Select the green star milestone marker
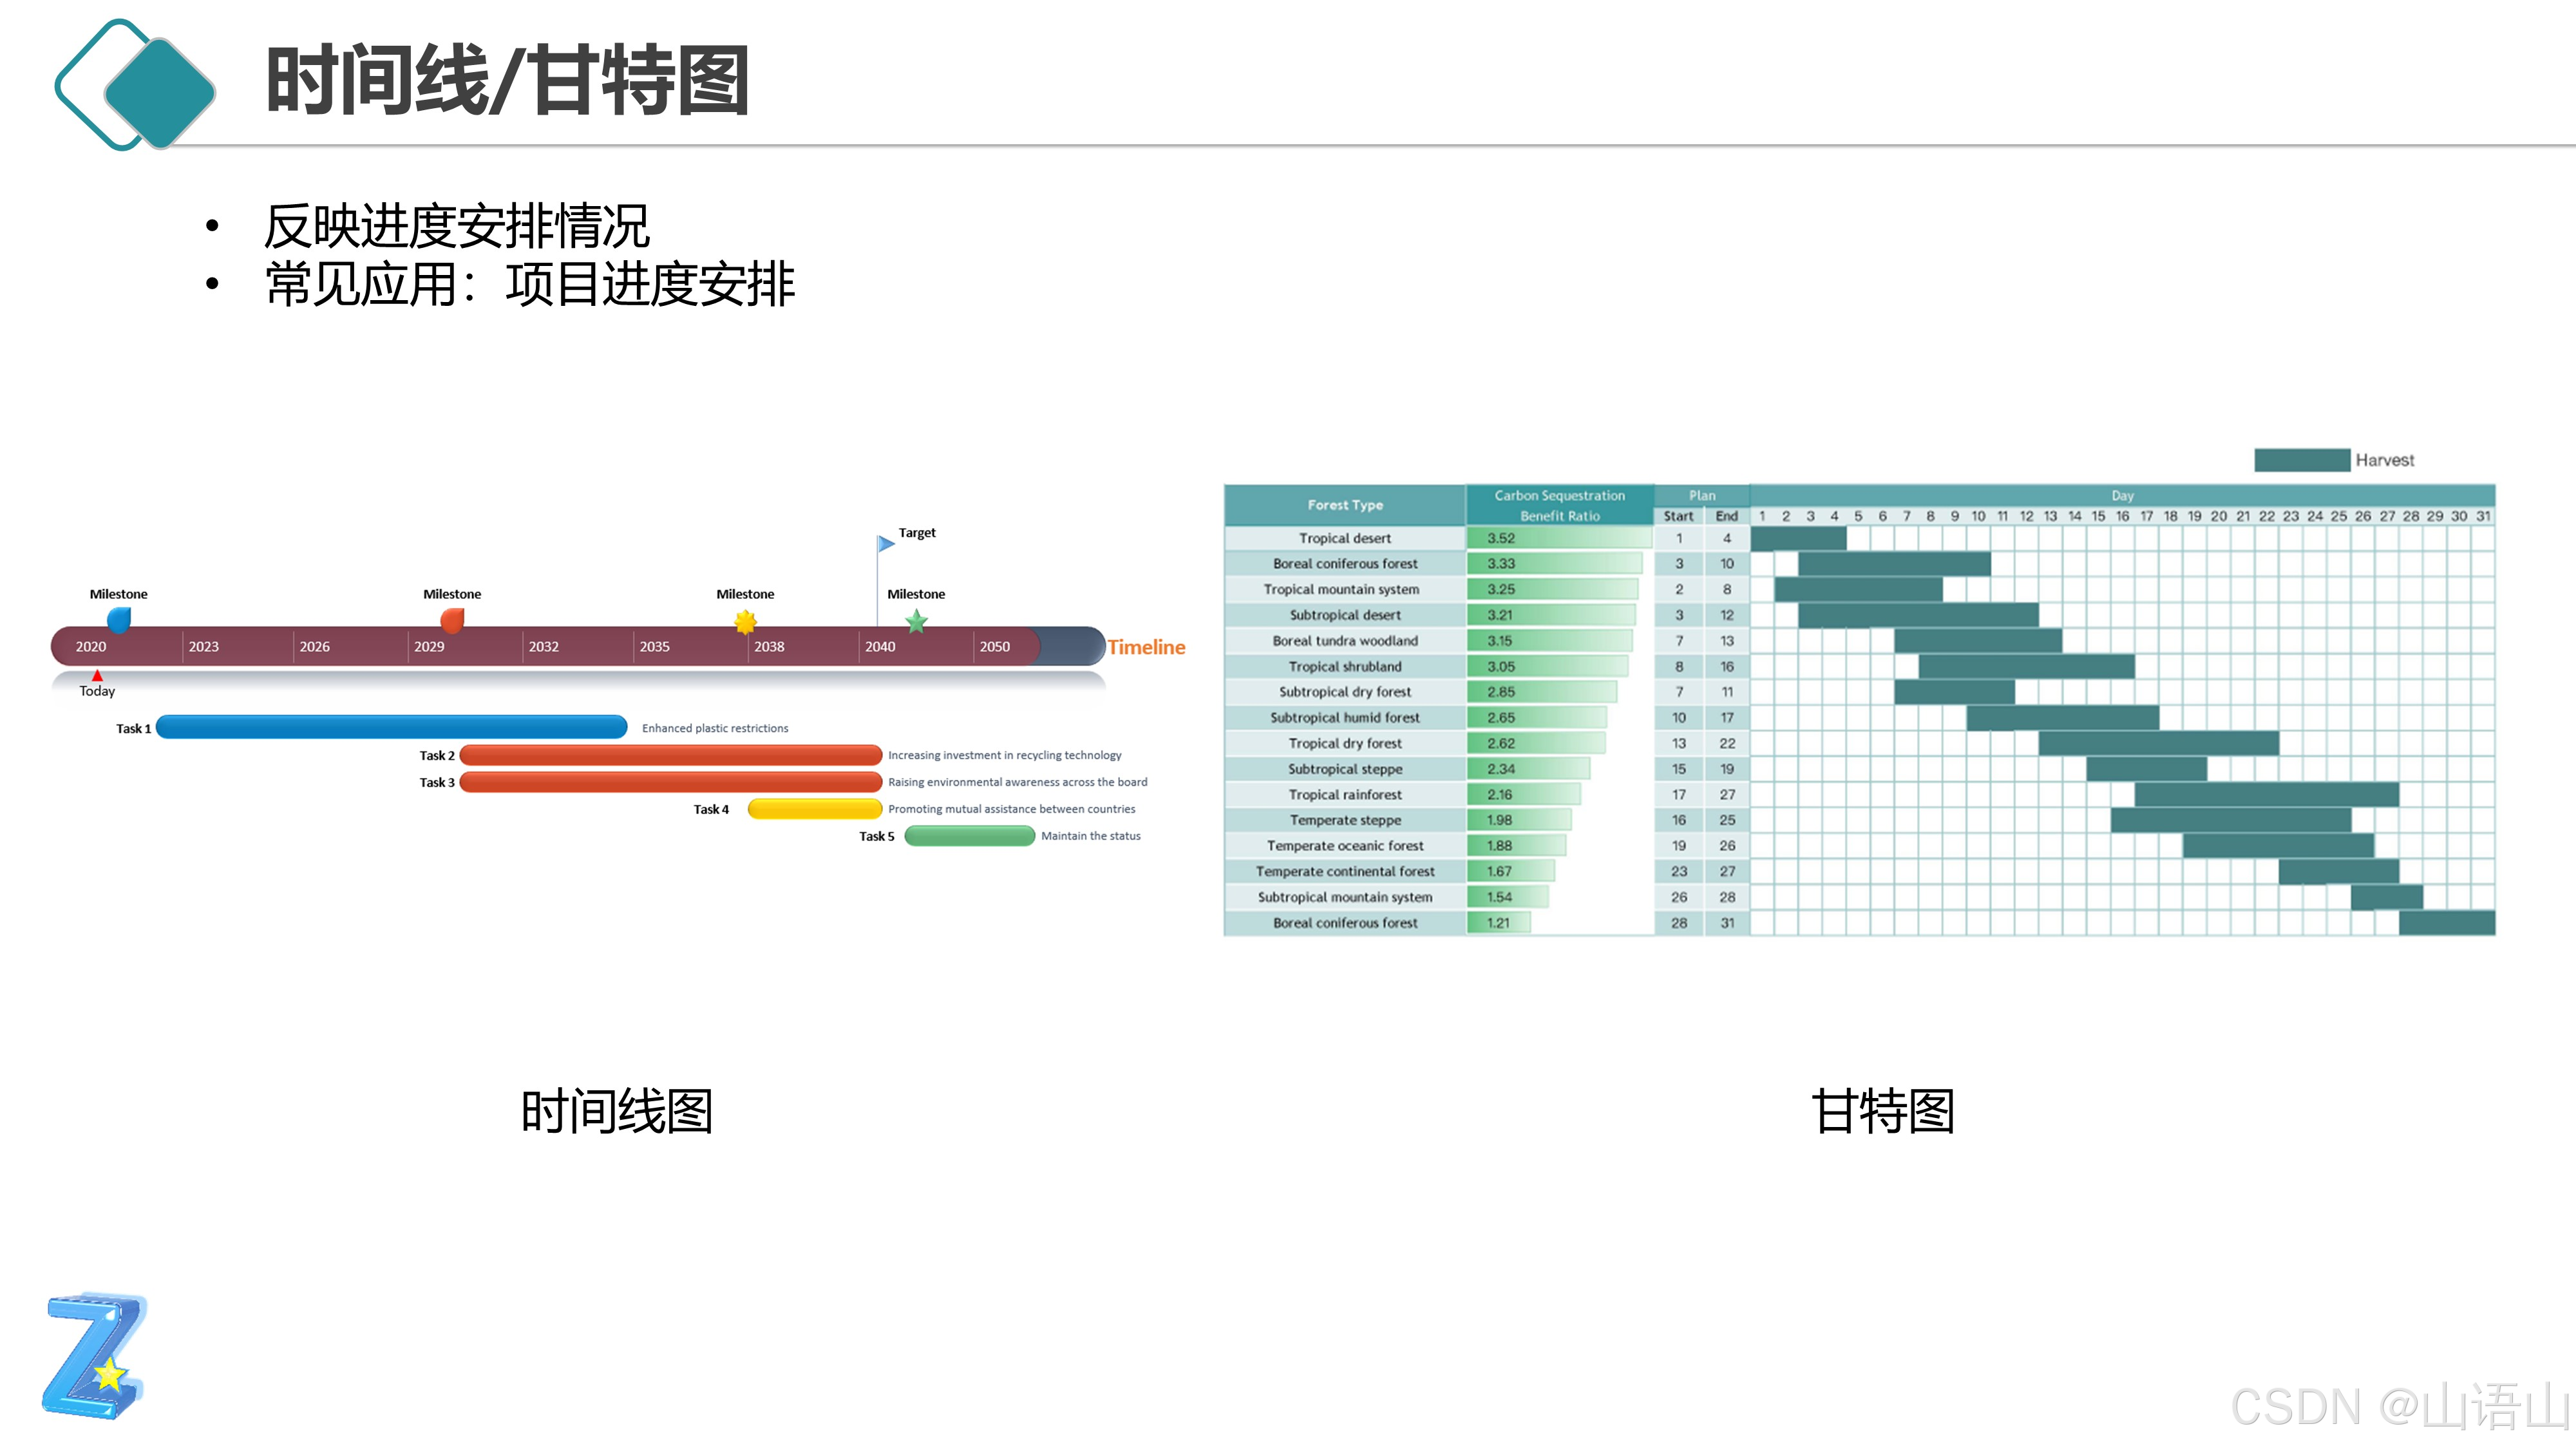Viewport: 2576px width, 1449px height. 916,622
